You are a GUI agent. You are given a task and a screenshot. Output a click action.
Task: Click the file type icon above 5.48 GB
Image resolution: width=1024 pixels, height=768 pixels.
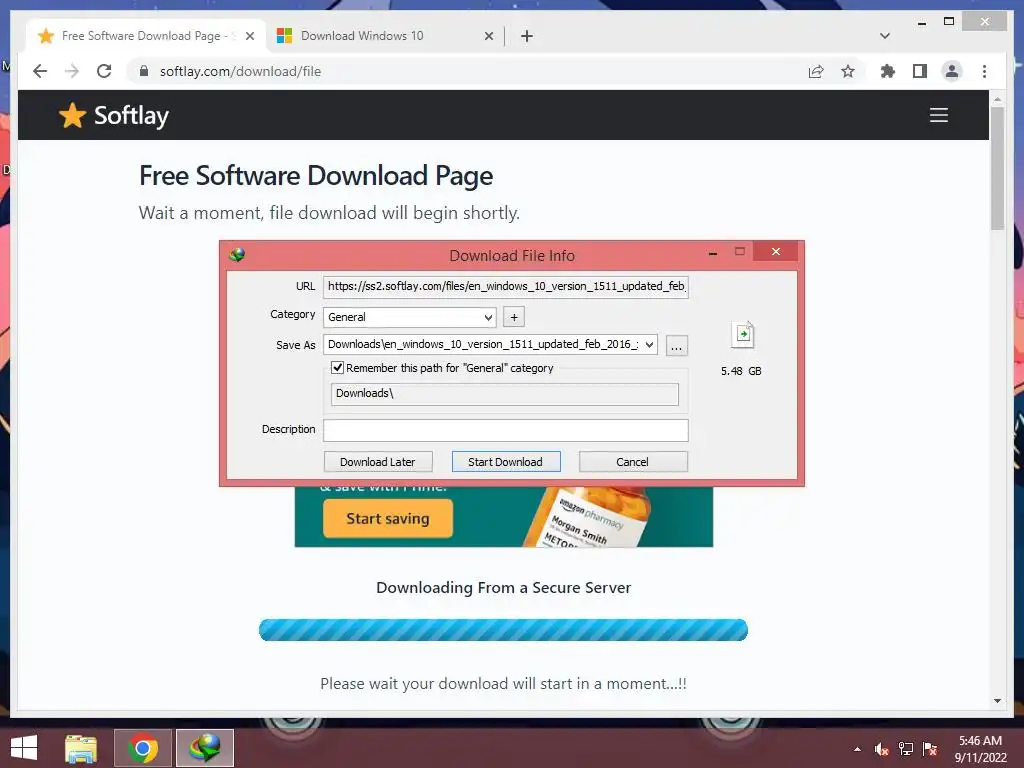(x=743, y=335)
